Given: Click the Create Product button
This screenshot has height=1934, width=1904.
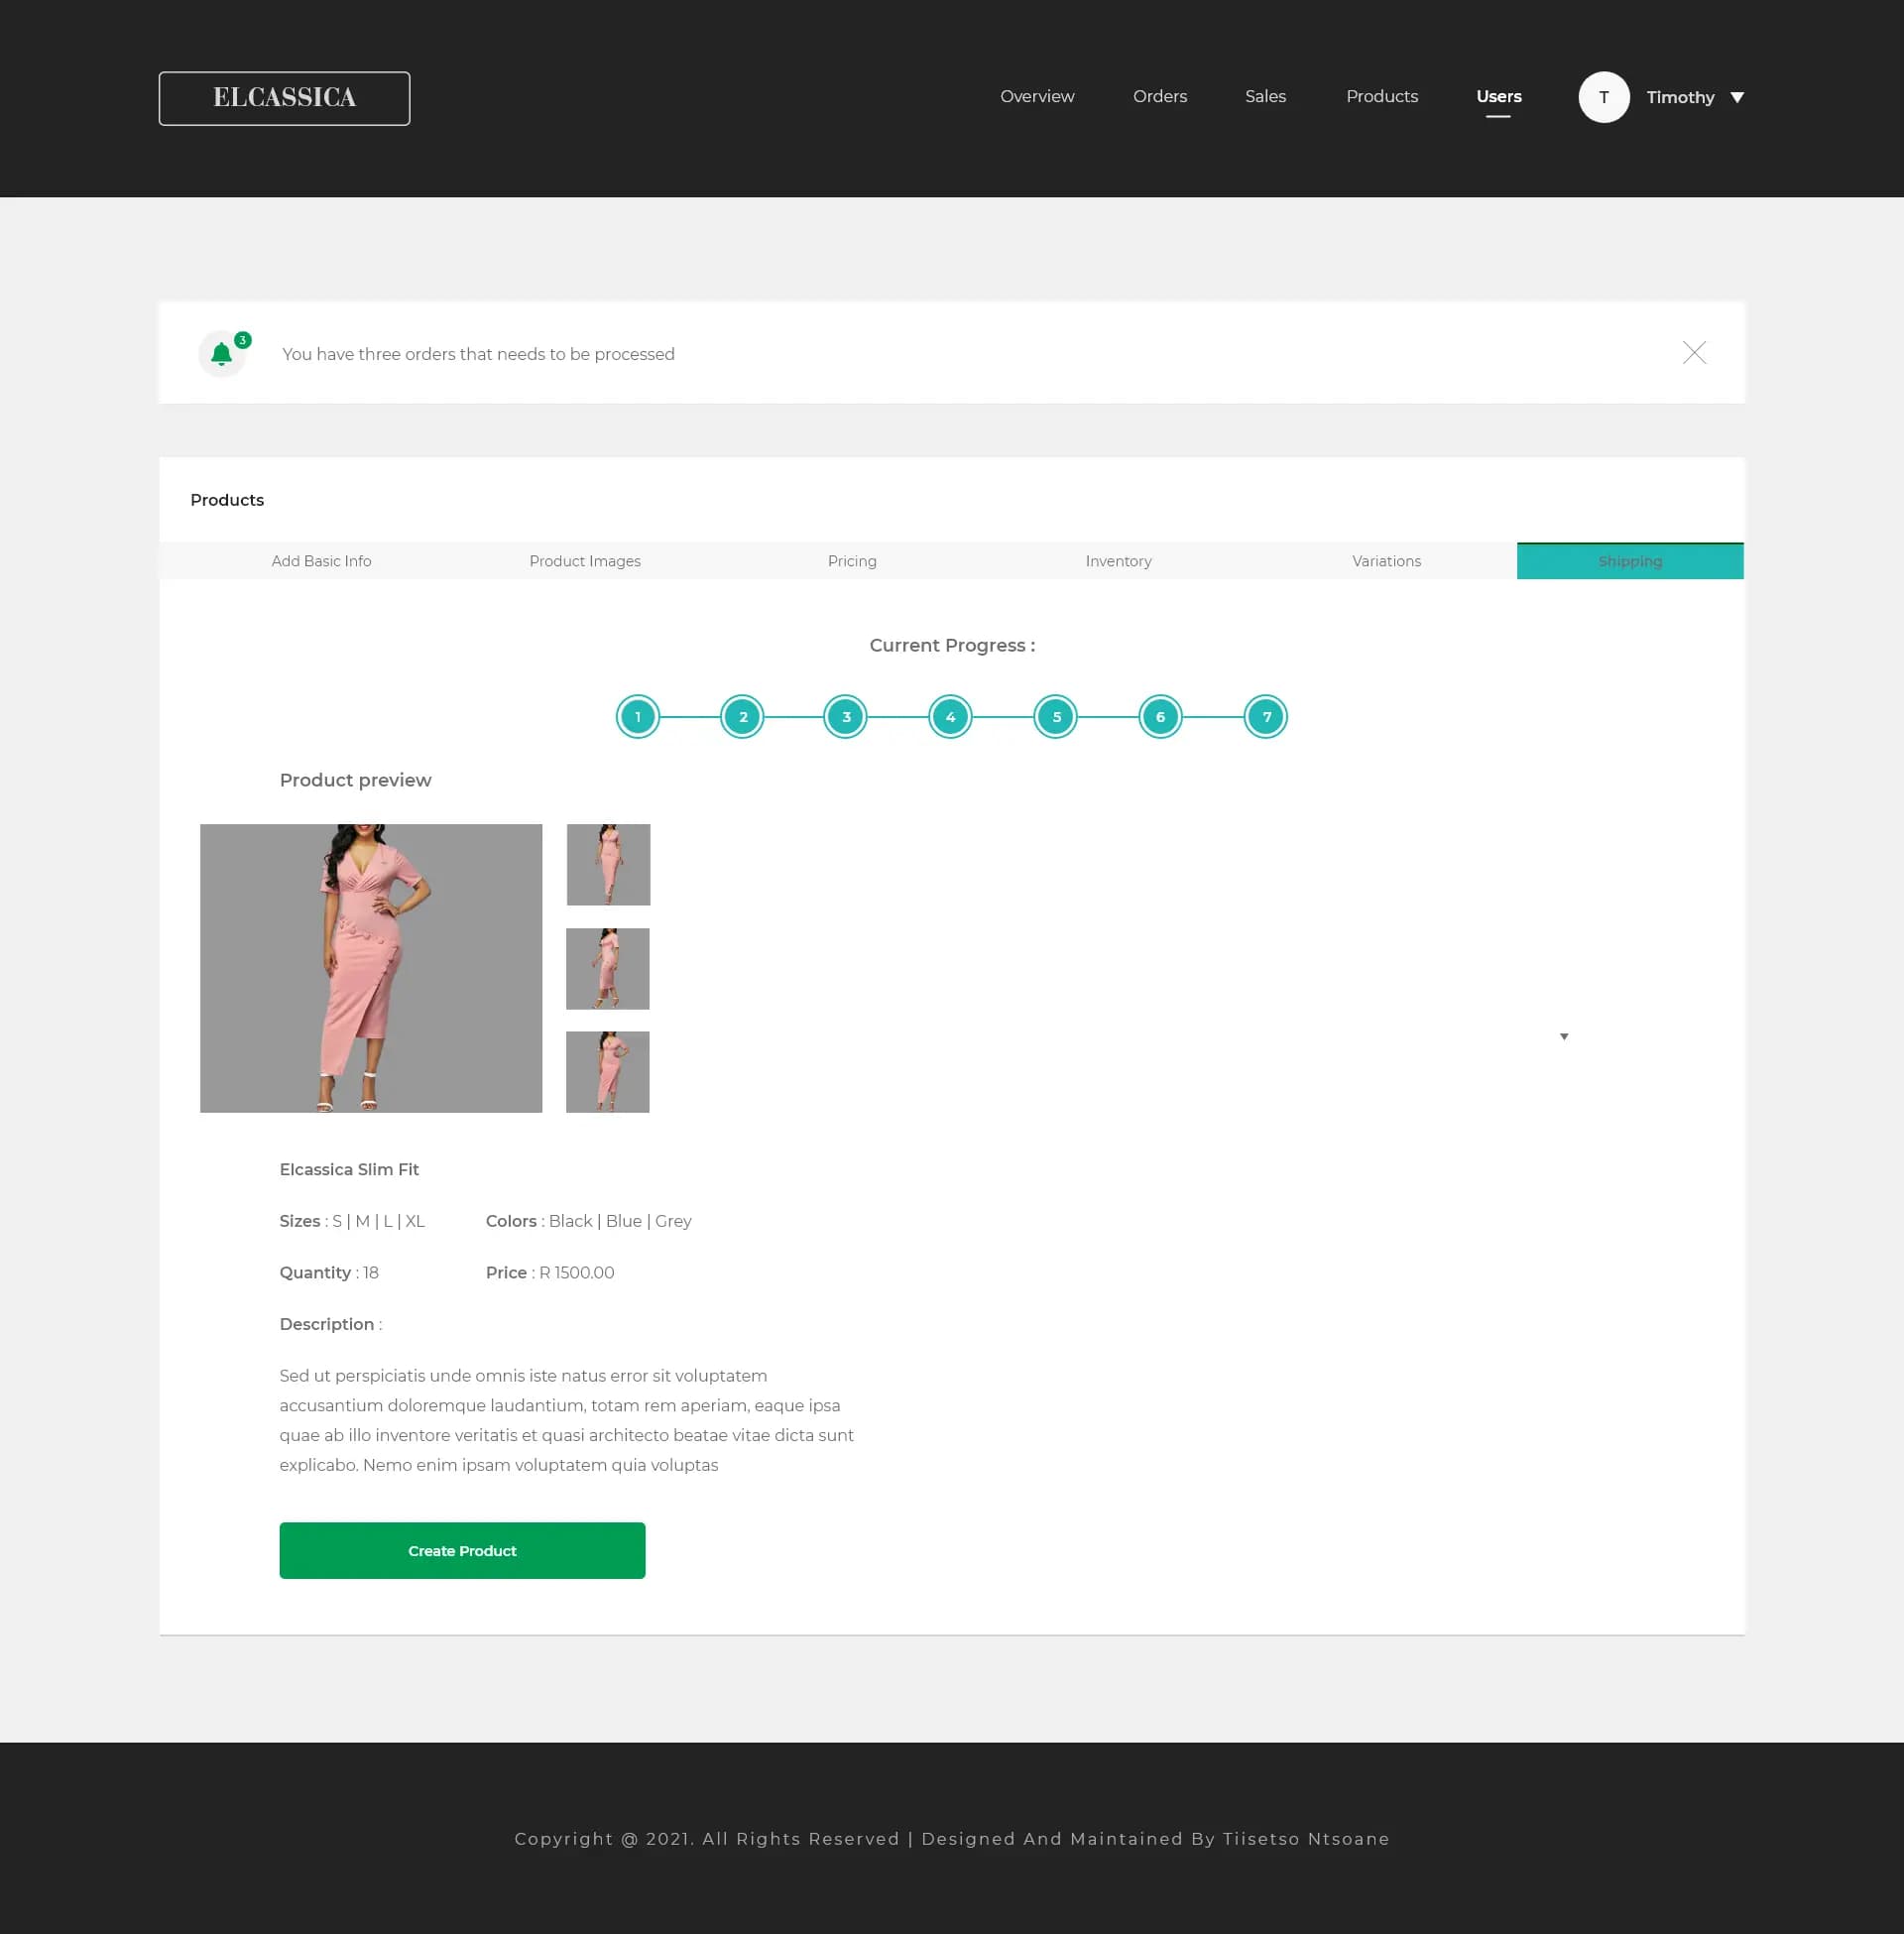Looking at the screenshot, I should click(x=462, y=1550).
